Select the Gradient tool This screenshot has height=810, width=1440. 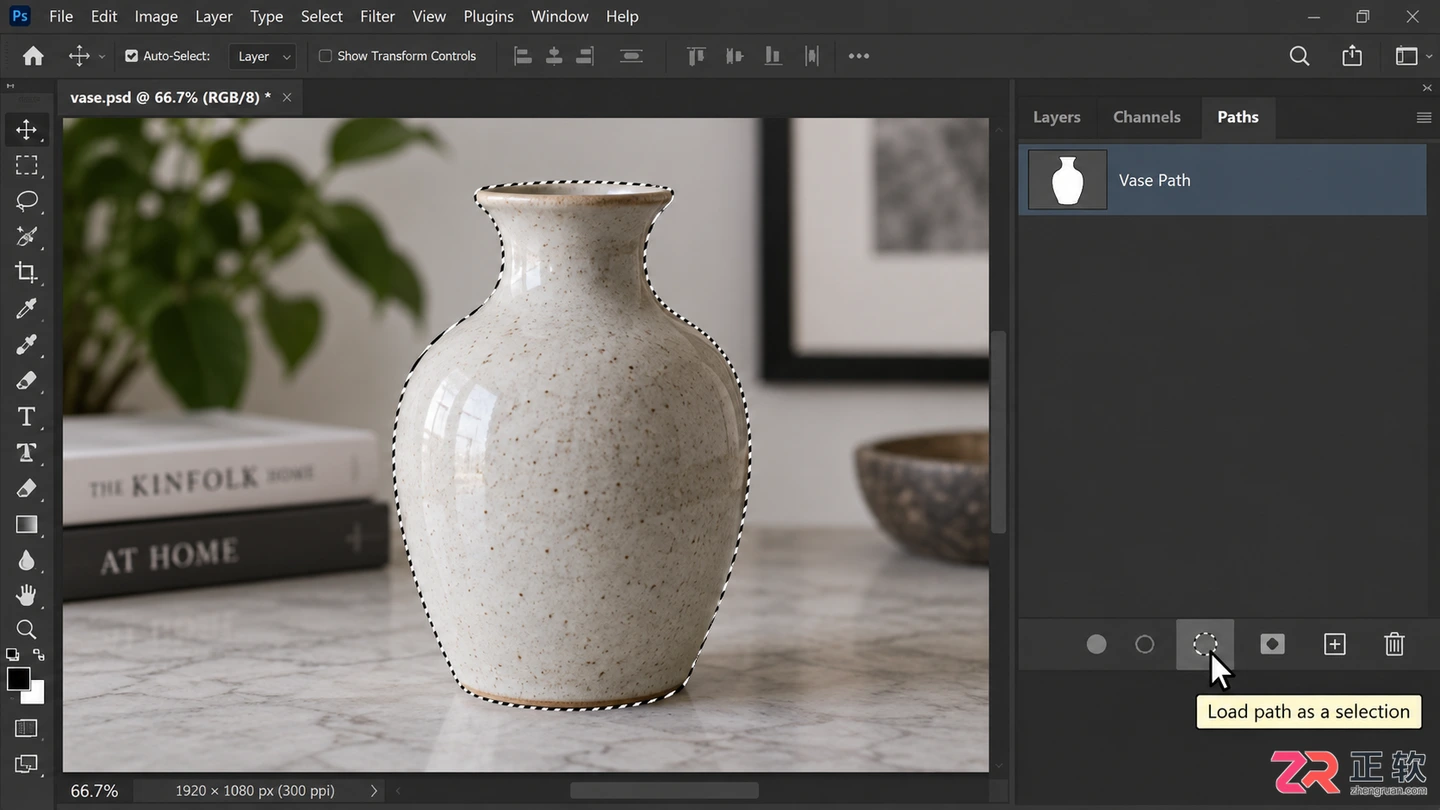[x=27, y=525]
